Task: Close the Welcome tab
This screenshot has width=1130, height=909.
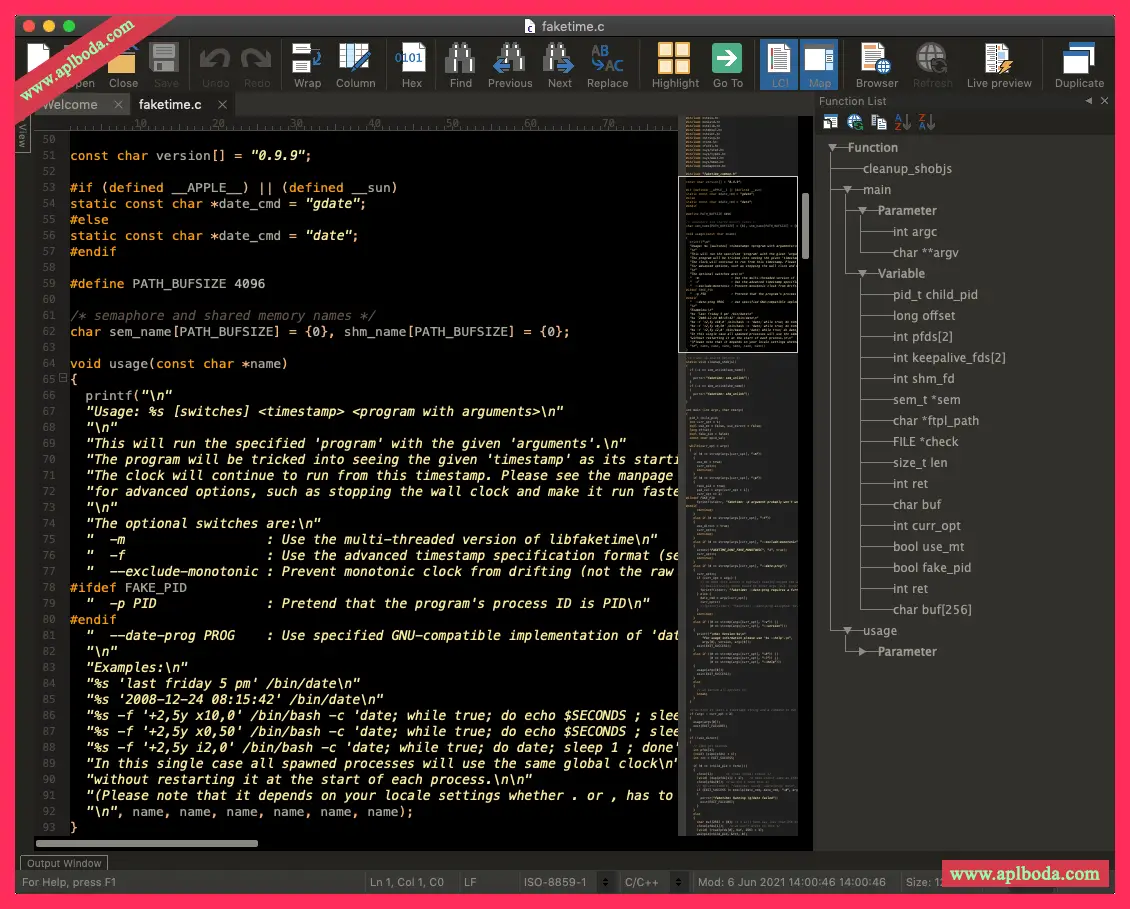Action: 118,105
